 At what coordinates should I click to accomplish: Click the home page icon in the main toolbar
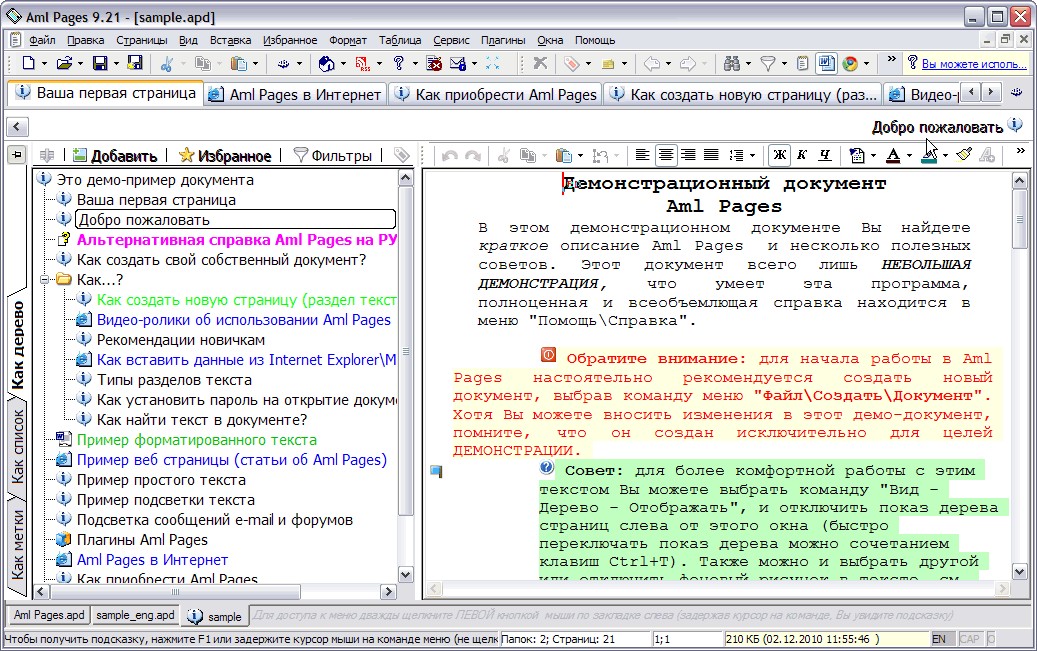[326, 64]
